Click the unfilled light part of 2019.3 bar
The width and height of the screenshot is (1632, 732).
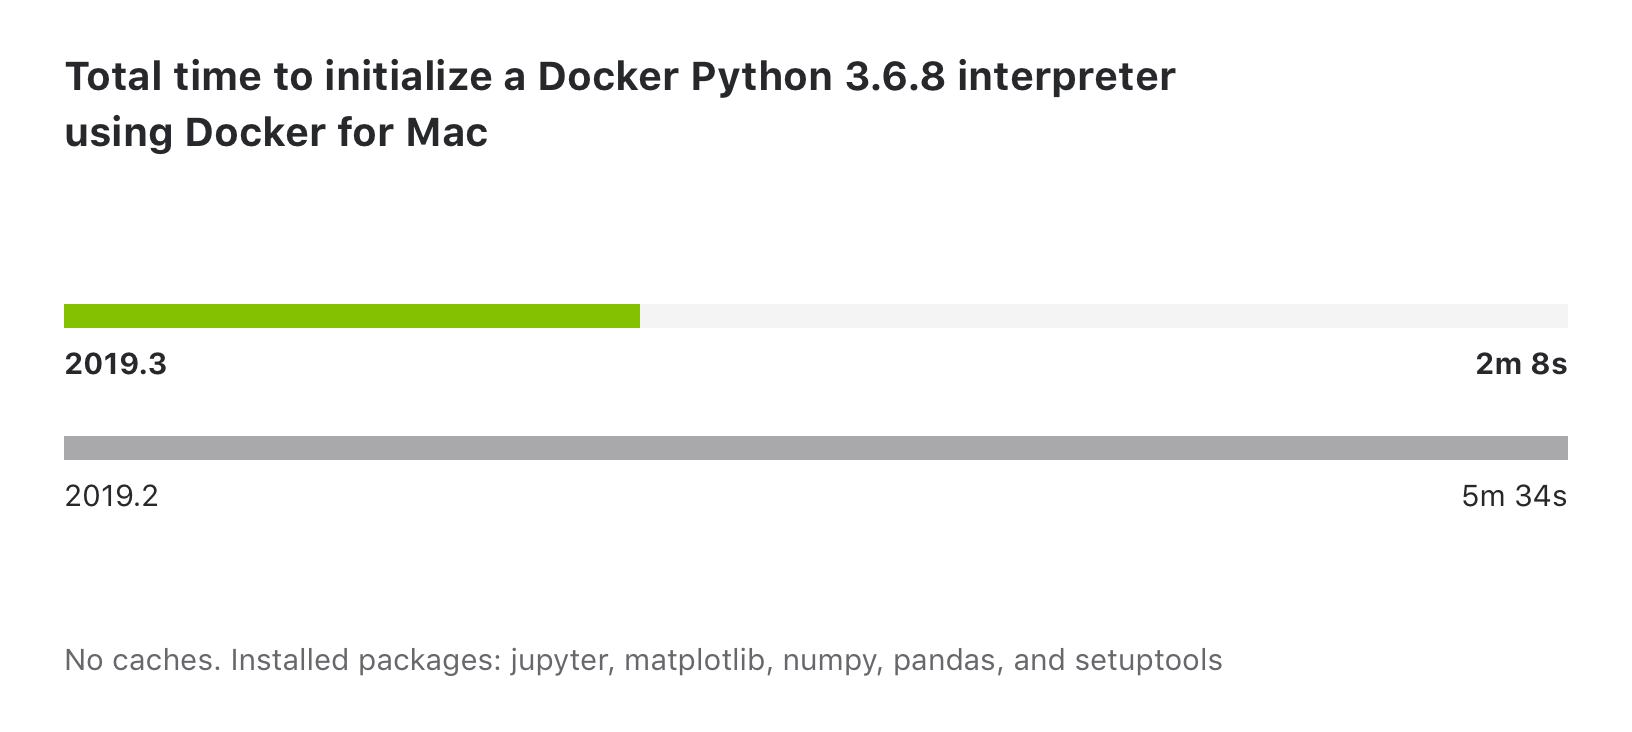pos(1103,316)
